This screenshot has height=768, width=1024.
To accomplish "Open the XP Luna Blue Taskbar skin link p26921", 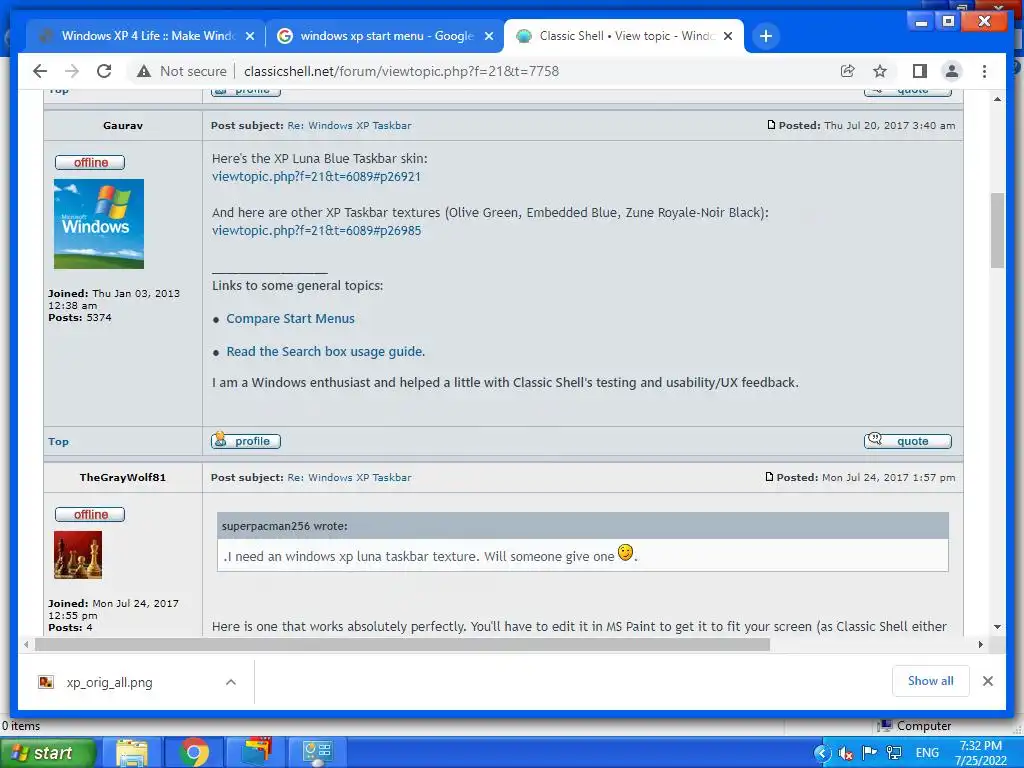I will [x=316, y=176].
